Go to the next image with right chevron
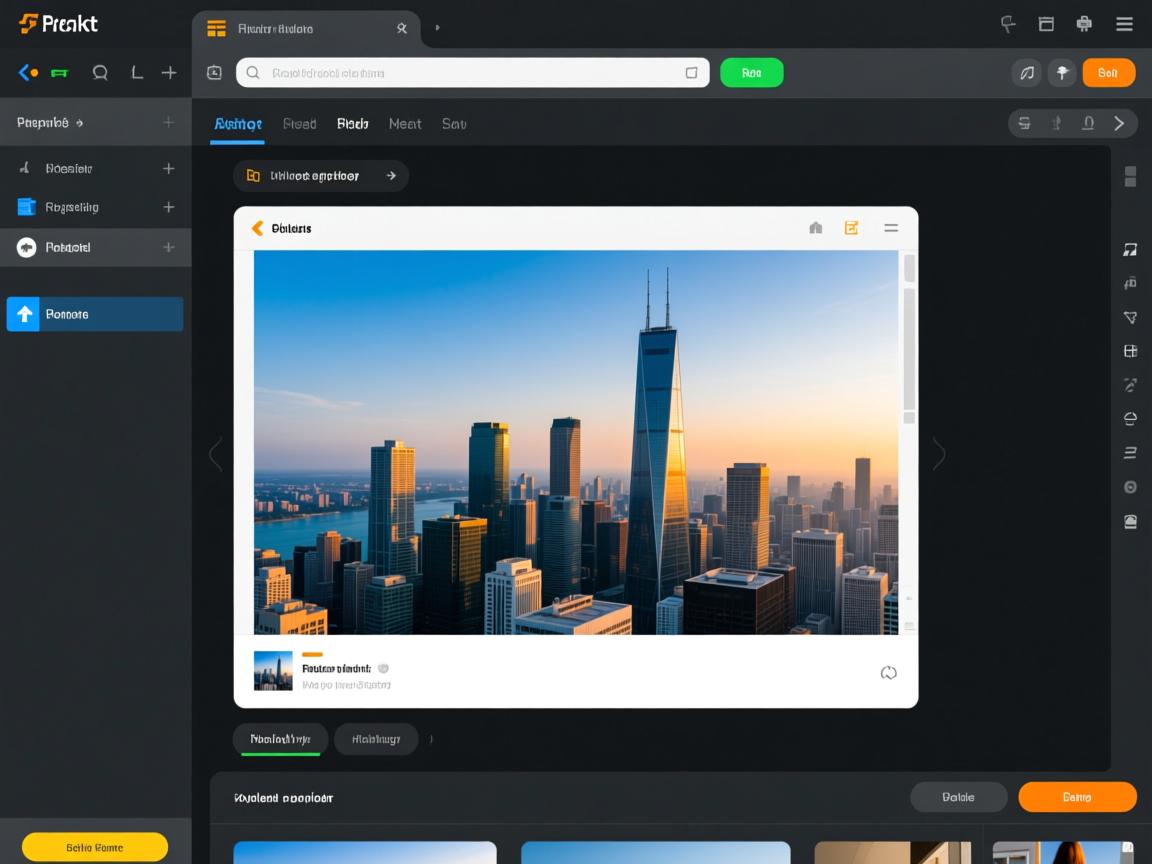 pos(938,455)
